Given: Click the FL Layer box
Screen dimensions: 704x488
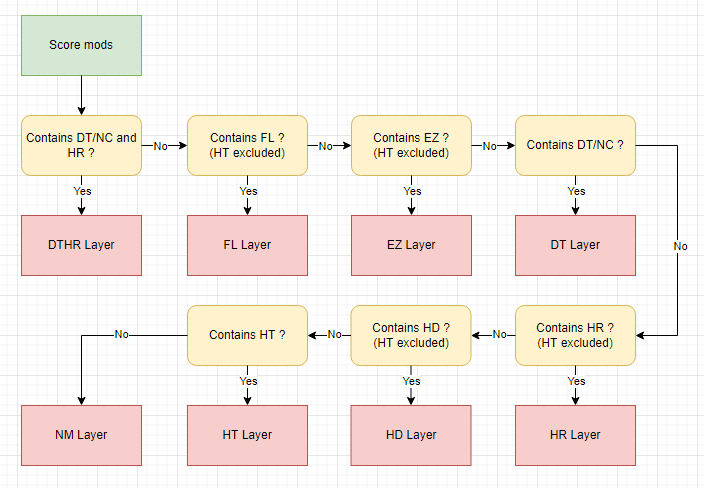Looking at the screenshot, I should click(247, 245).
